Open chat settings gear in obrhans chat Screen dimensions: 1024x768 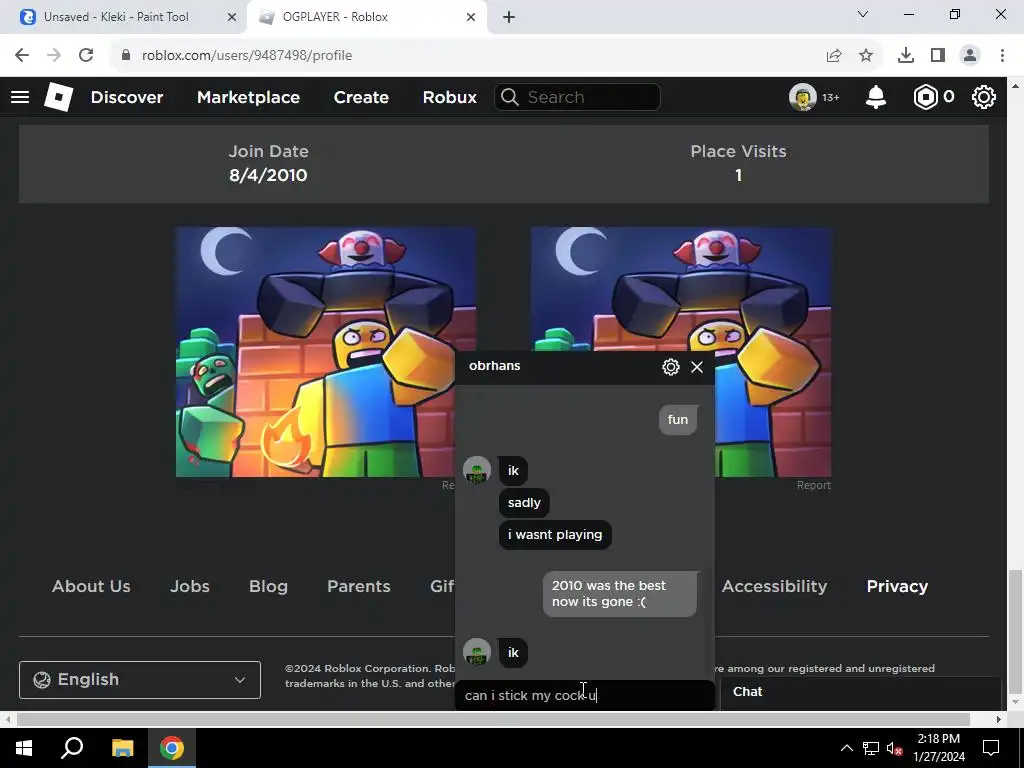pos(671,367)
